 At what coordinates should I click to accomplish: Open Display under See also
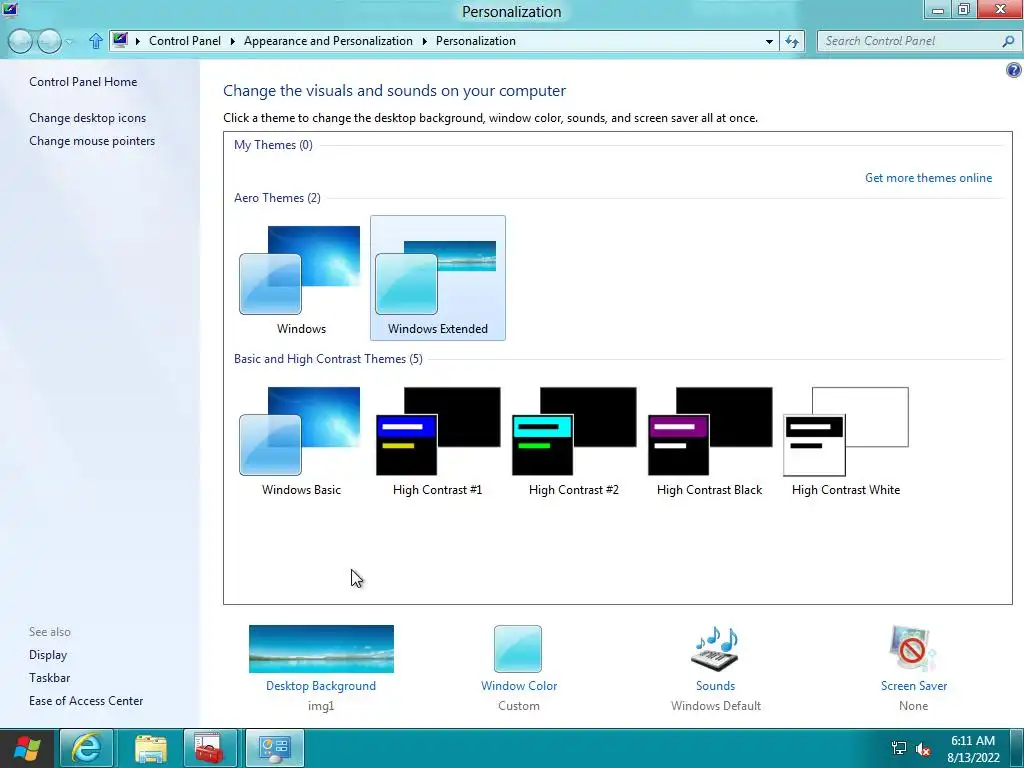(48, 654)
